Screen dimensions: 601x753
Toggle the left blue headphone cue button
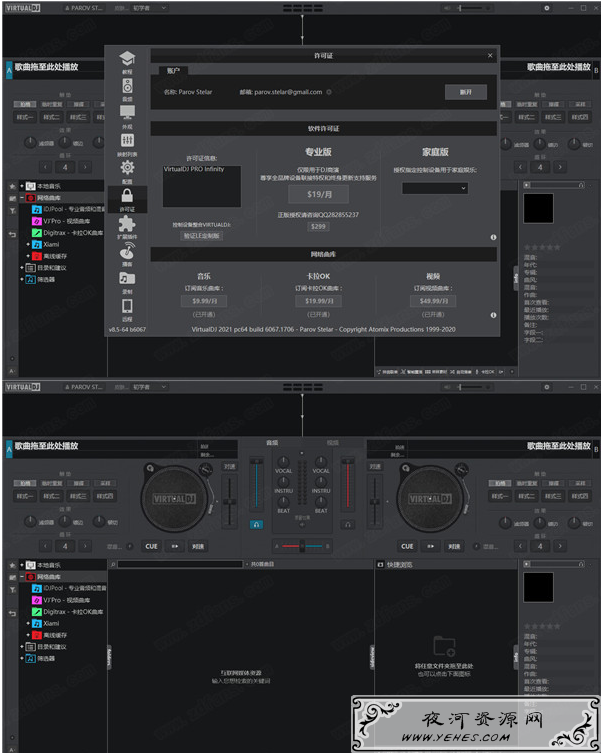coord(256,524)
